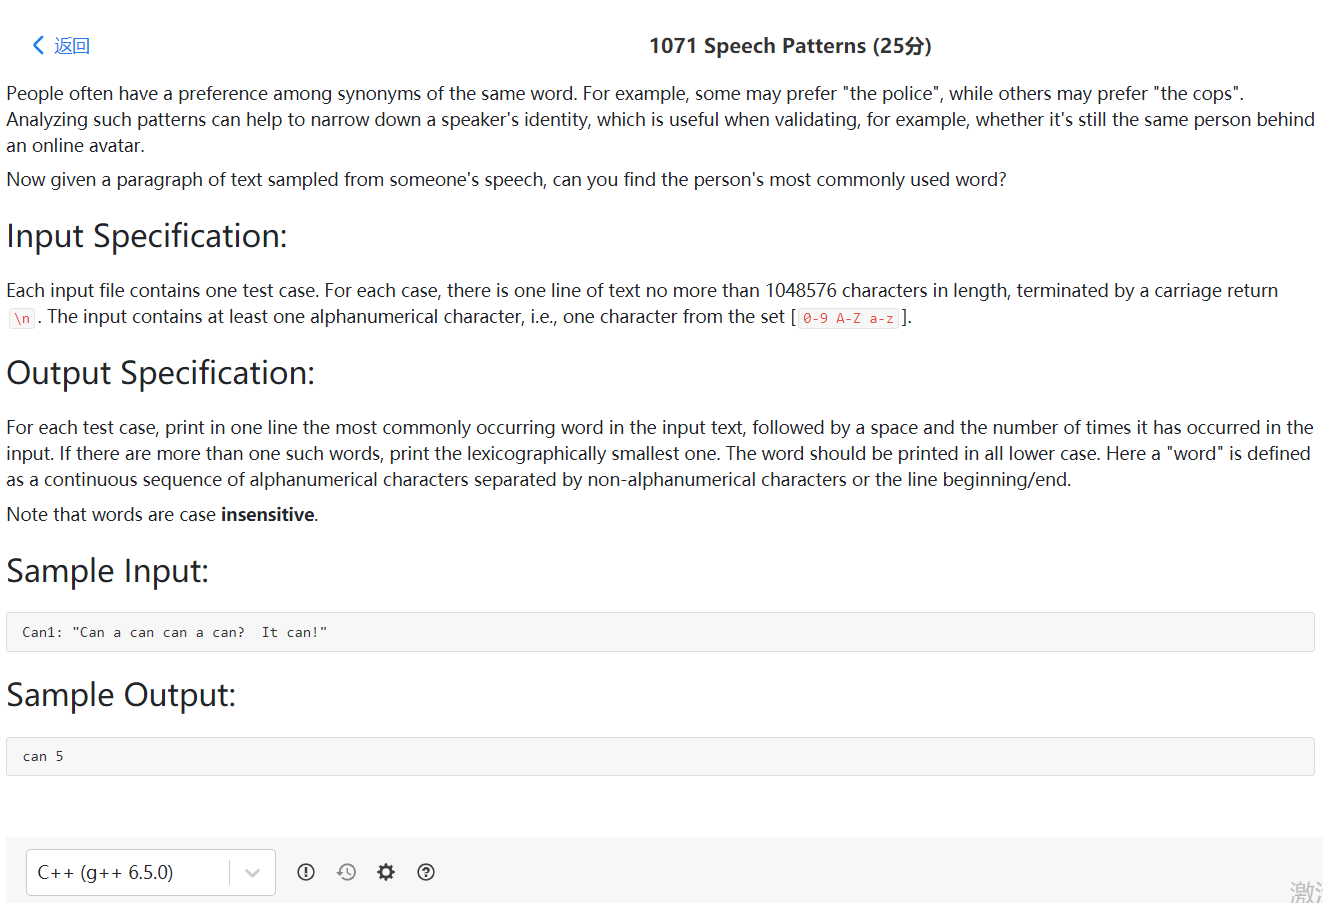The width and height of the screenshot is (1323, 903).
Task: Open the C++ (g++ 6.5.0) language dropdown
Action: [x=151, y=872]
